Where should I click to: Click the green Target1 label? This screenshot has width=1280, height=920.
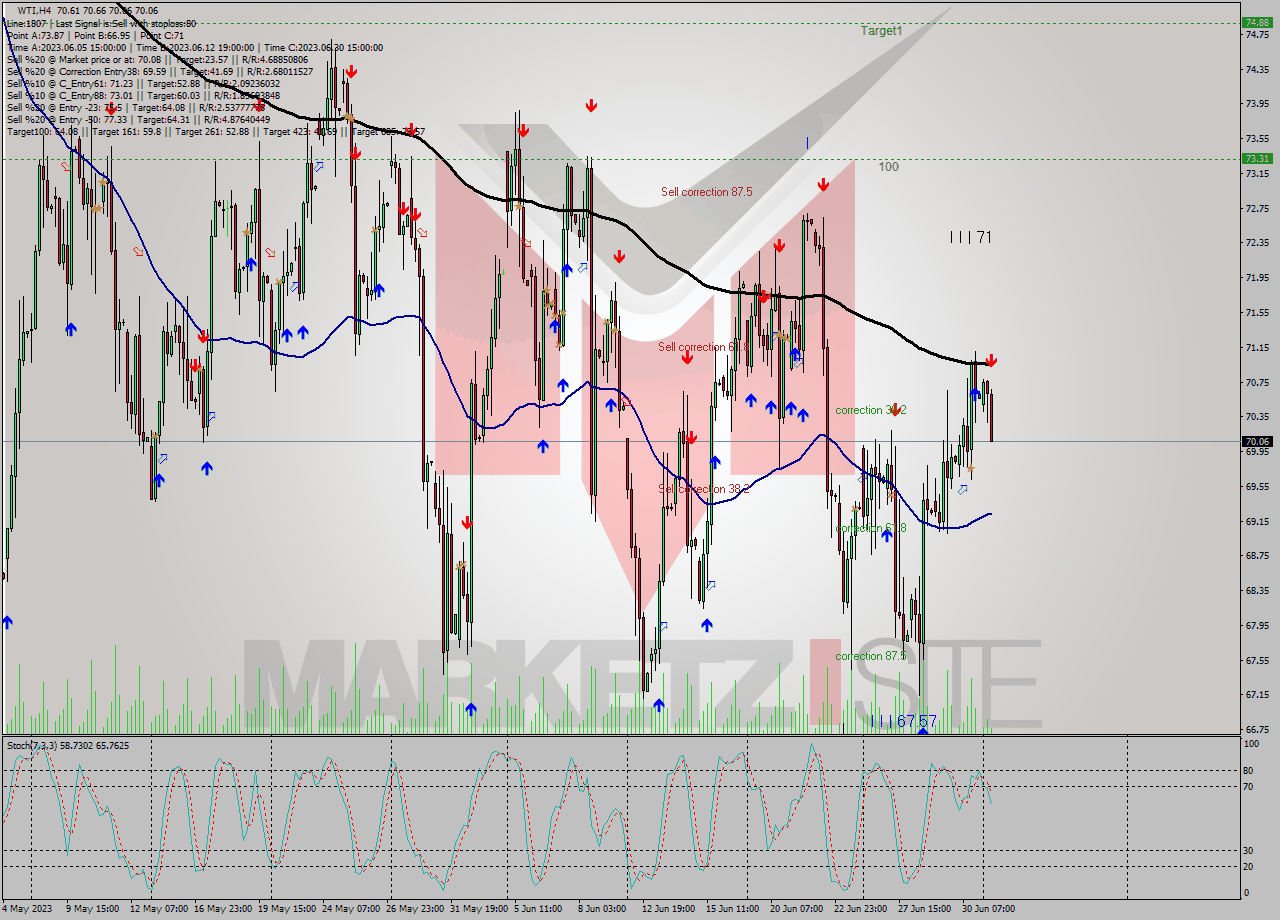pyautogui.click(x=882, y=31)
